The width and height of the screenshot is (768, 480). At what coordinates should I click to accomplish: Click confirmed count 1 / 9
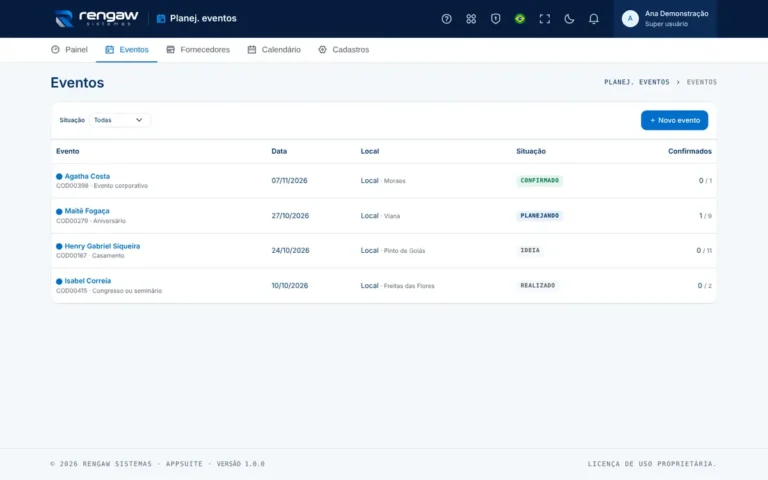tap(705, 216)
